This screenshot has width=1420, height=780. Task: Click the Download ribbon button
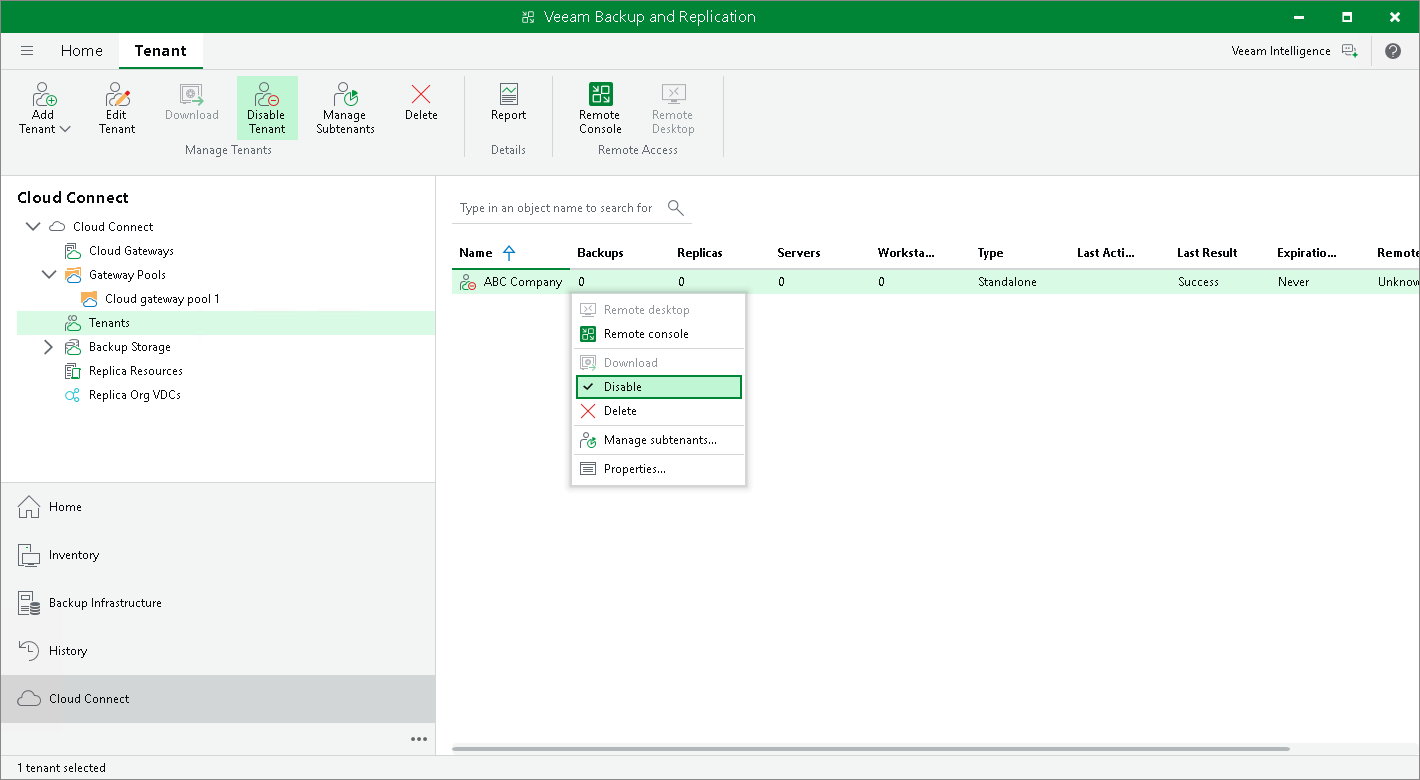192,102
